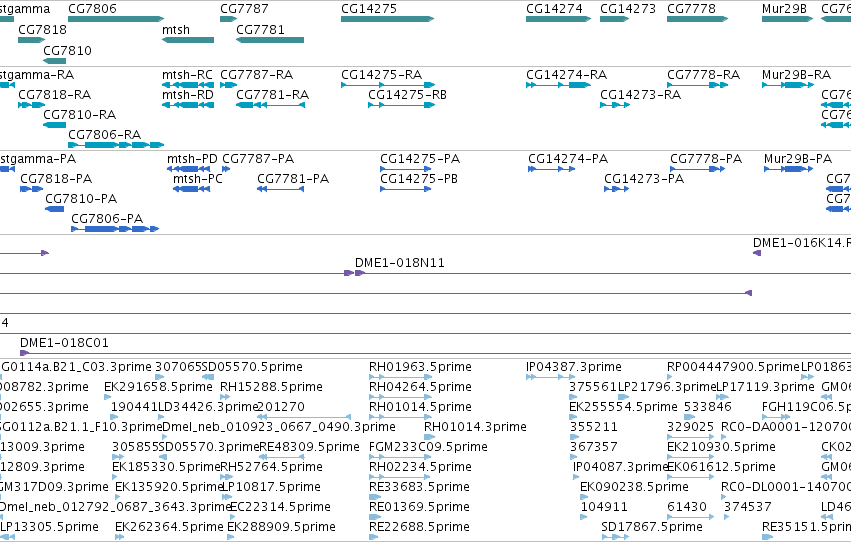Select the Mur29B-RA transcript

pyautogui.click(x=788, y=85)
